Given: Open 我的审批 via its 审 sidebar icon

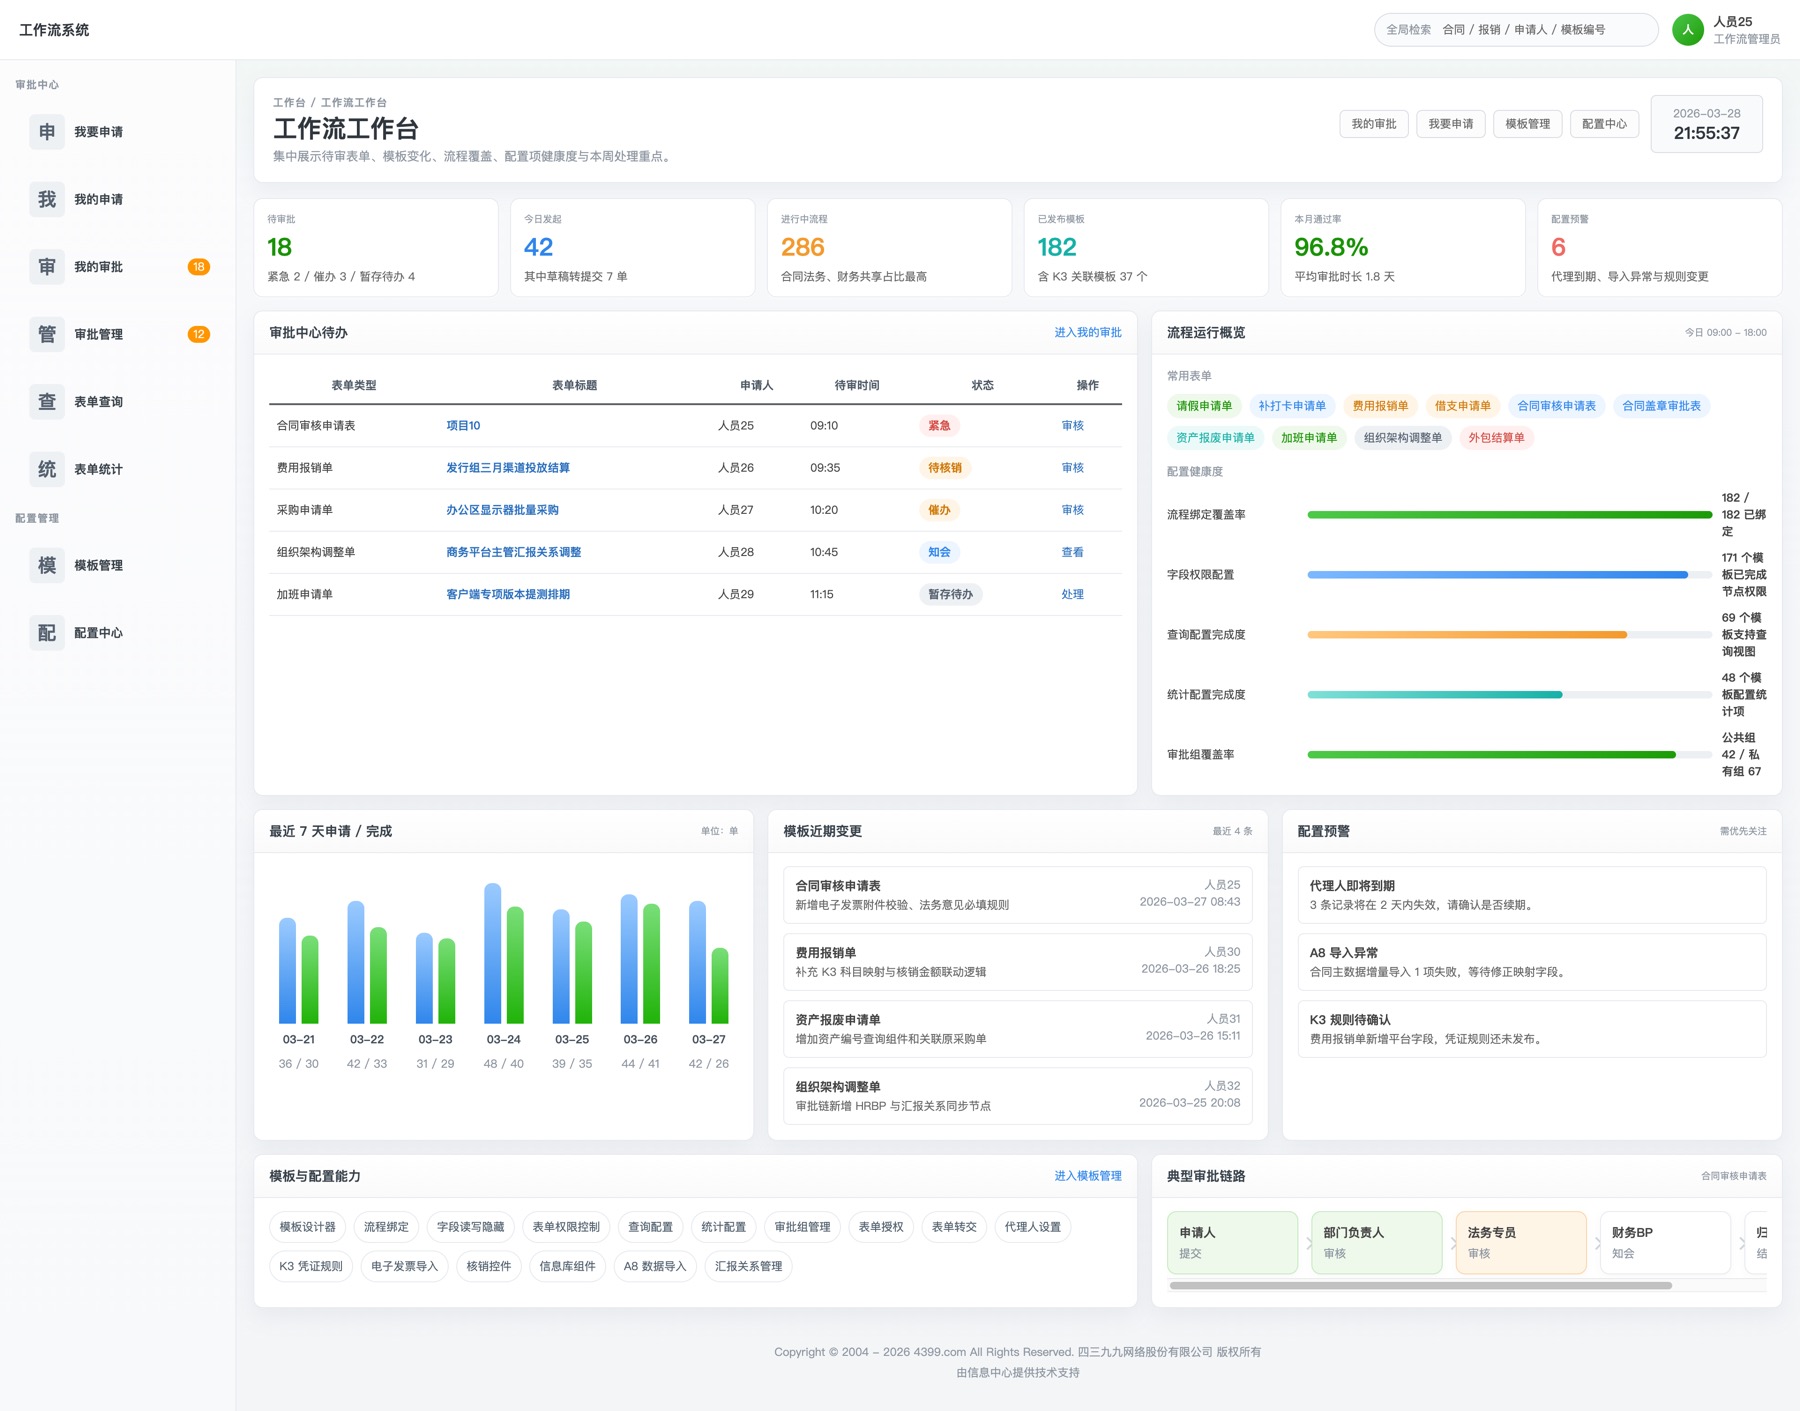Looking at the screenshot, I should (x=47, y=267).
